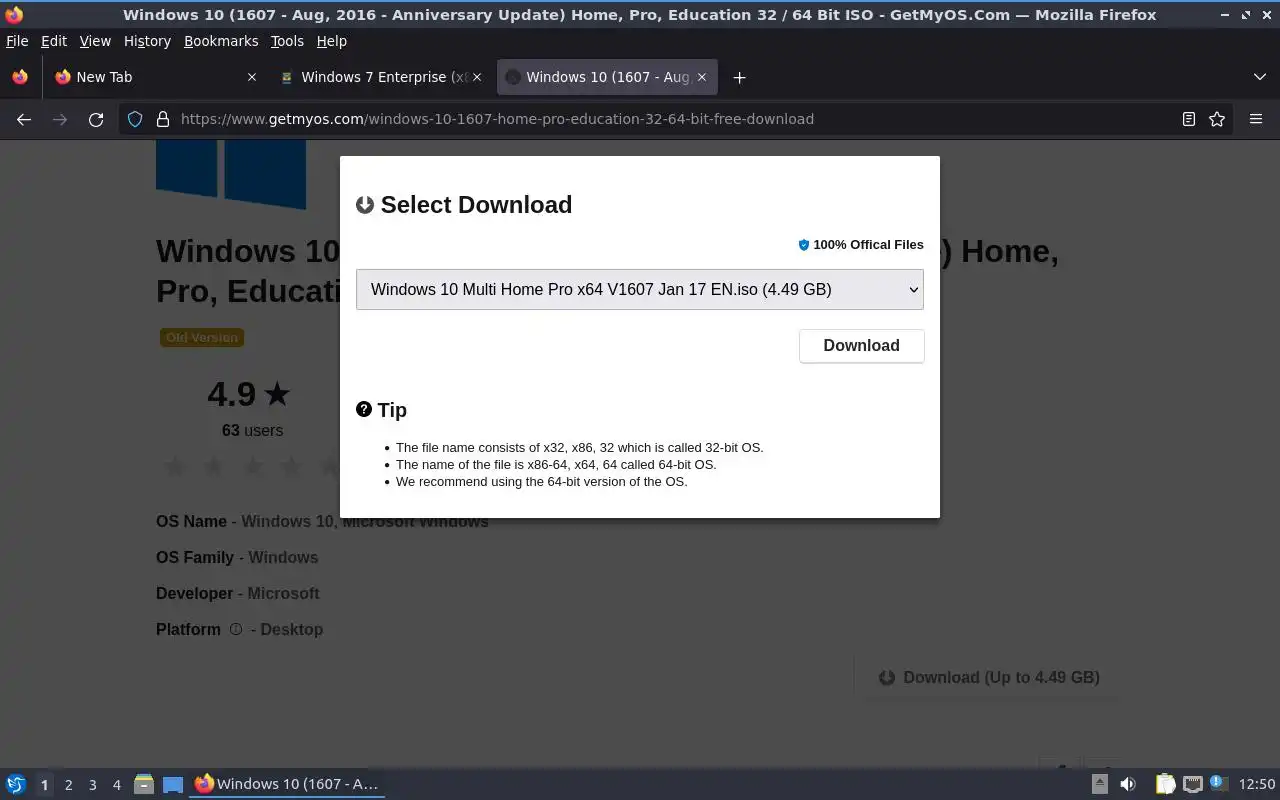Open tracking protection shield info
Screen dimensions: 1280x800
[135, 119]
